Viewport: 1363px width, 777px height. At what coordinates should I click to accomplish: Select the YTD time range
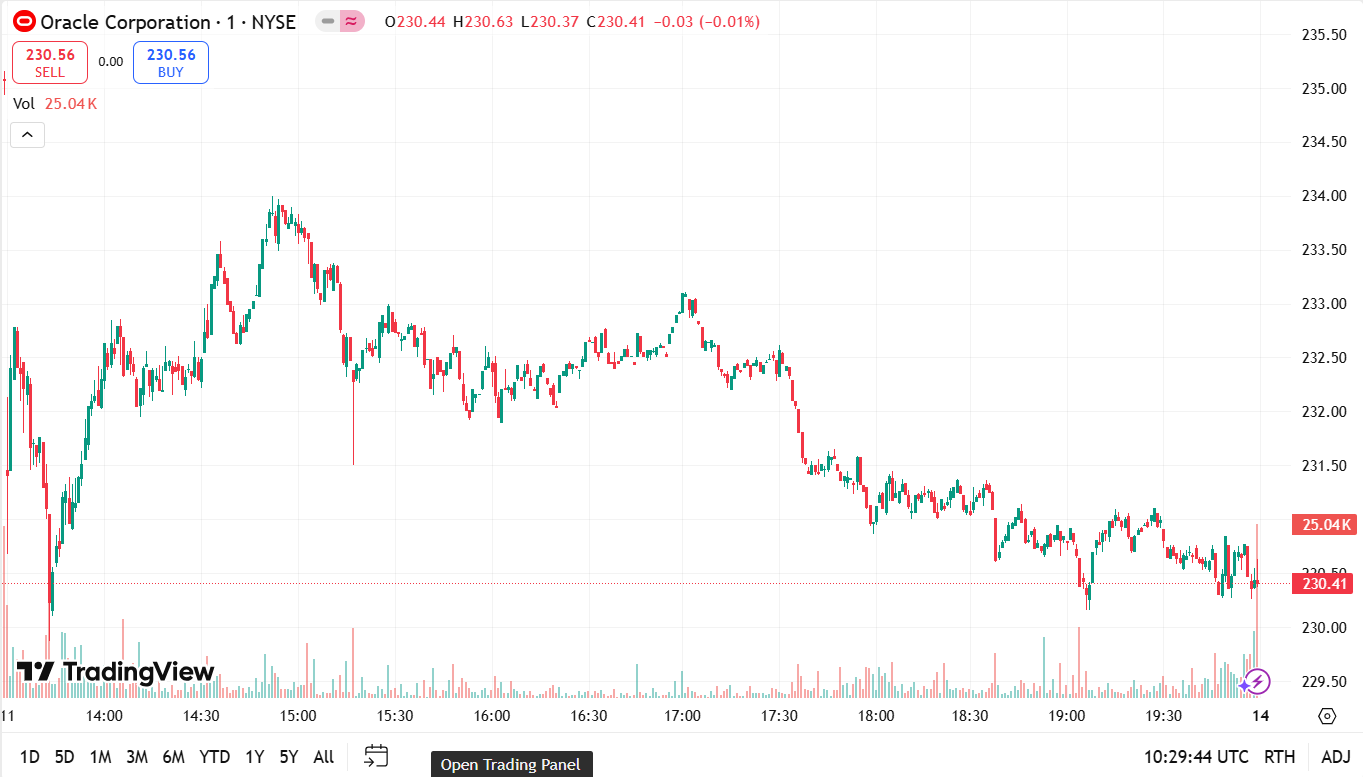tap(214, 757)
